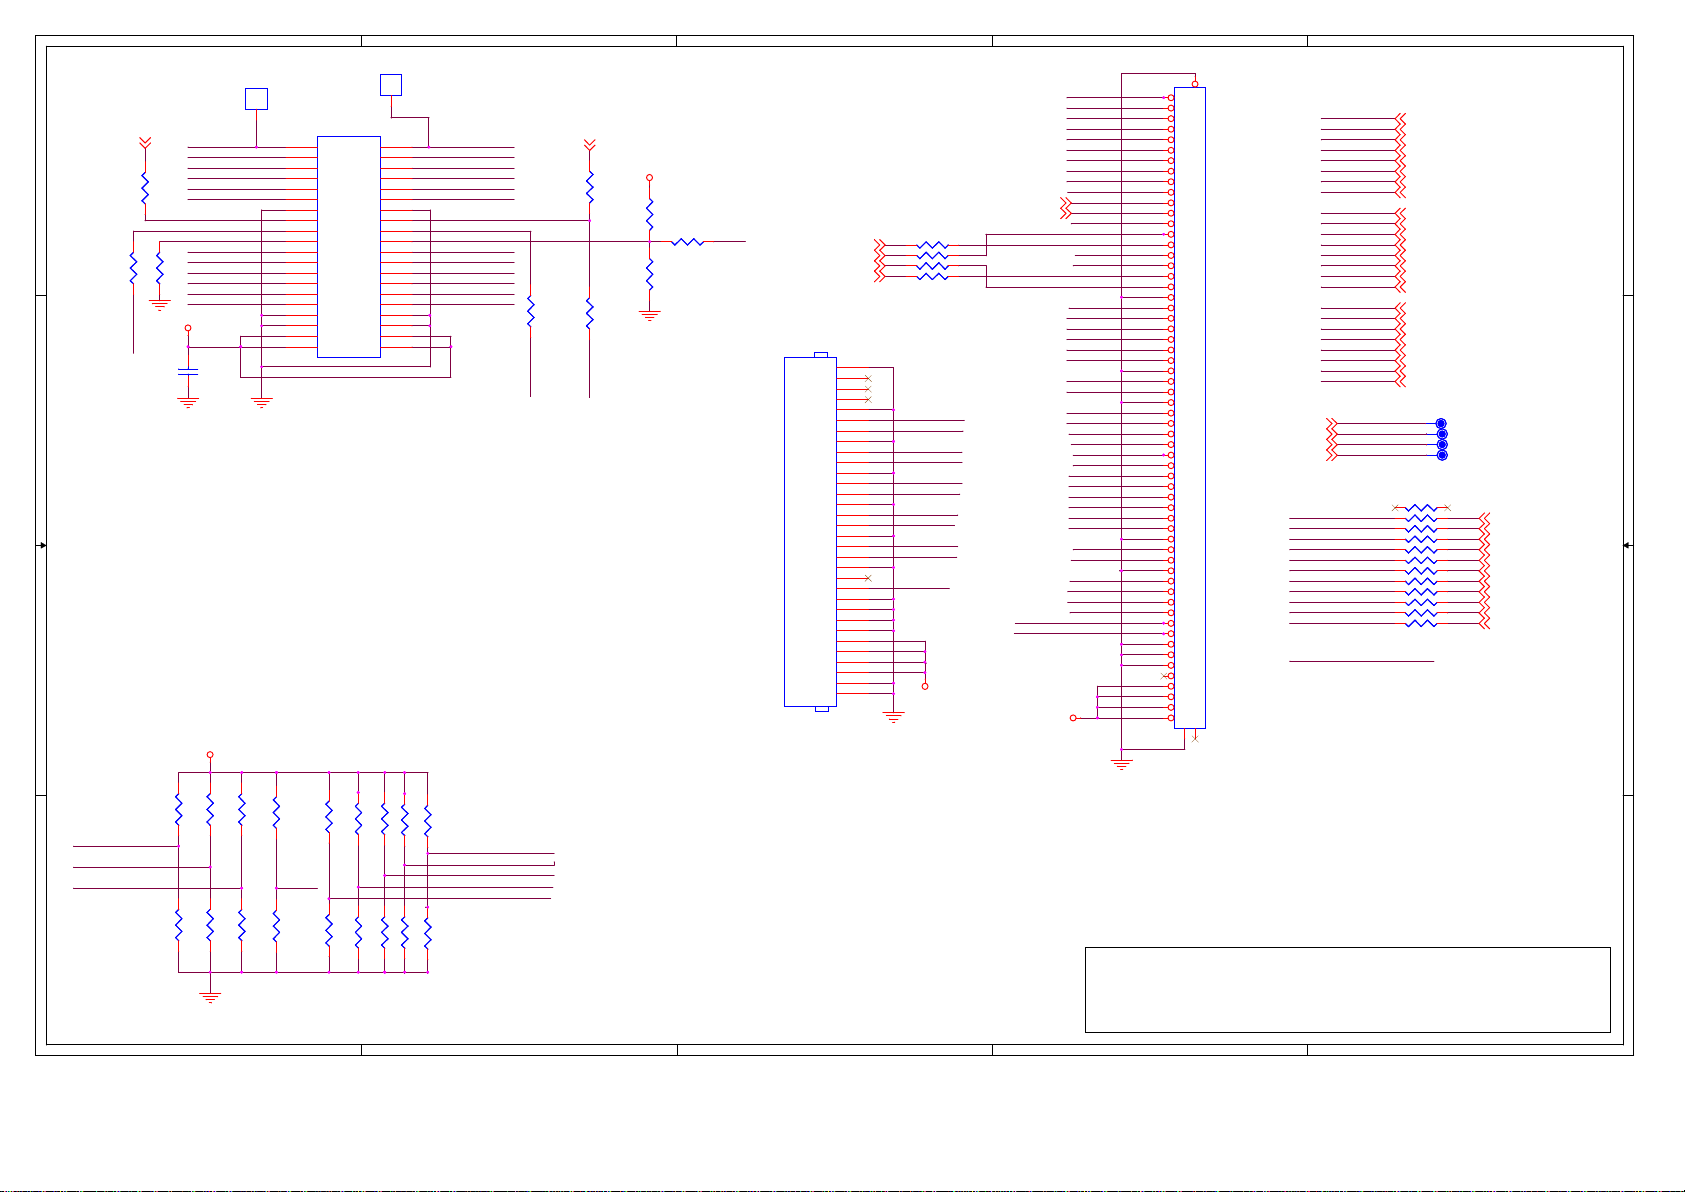The height and width of the screenshot is (1192, 1685).
Task: Click the ground symbol under the capacitor
Action: point(187,402)
